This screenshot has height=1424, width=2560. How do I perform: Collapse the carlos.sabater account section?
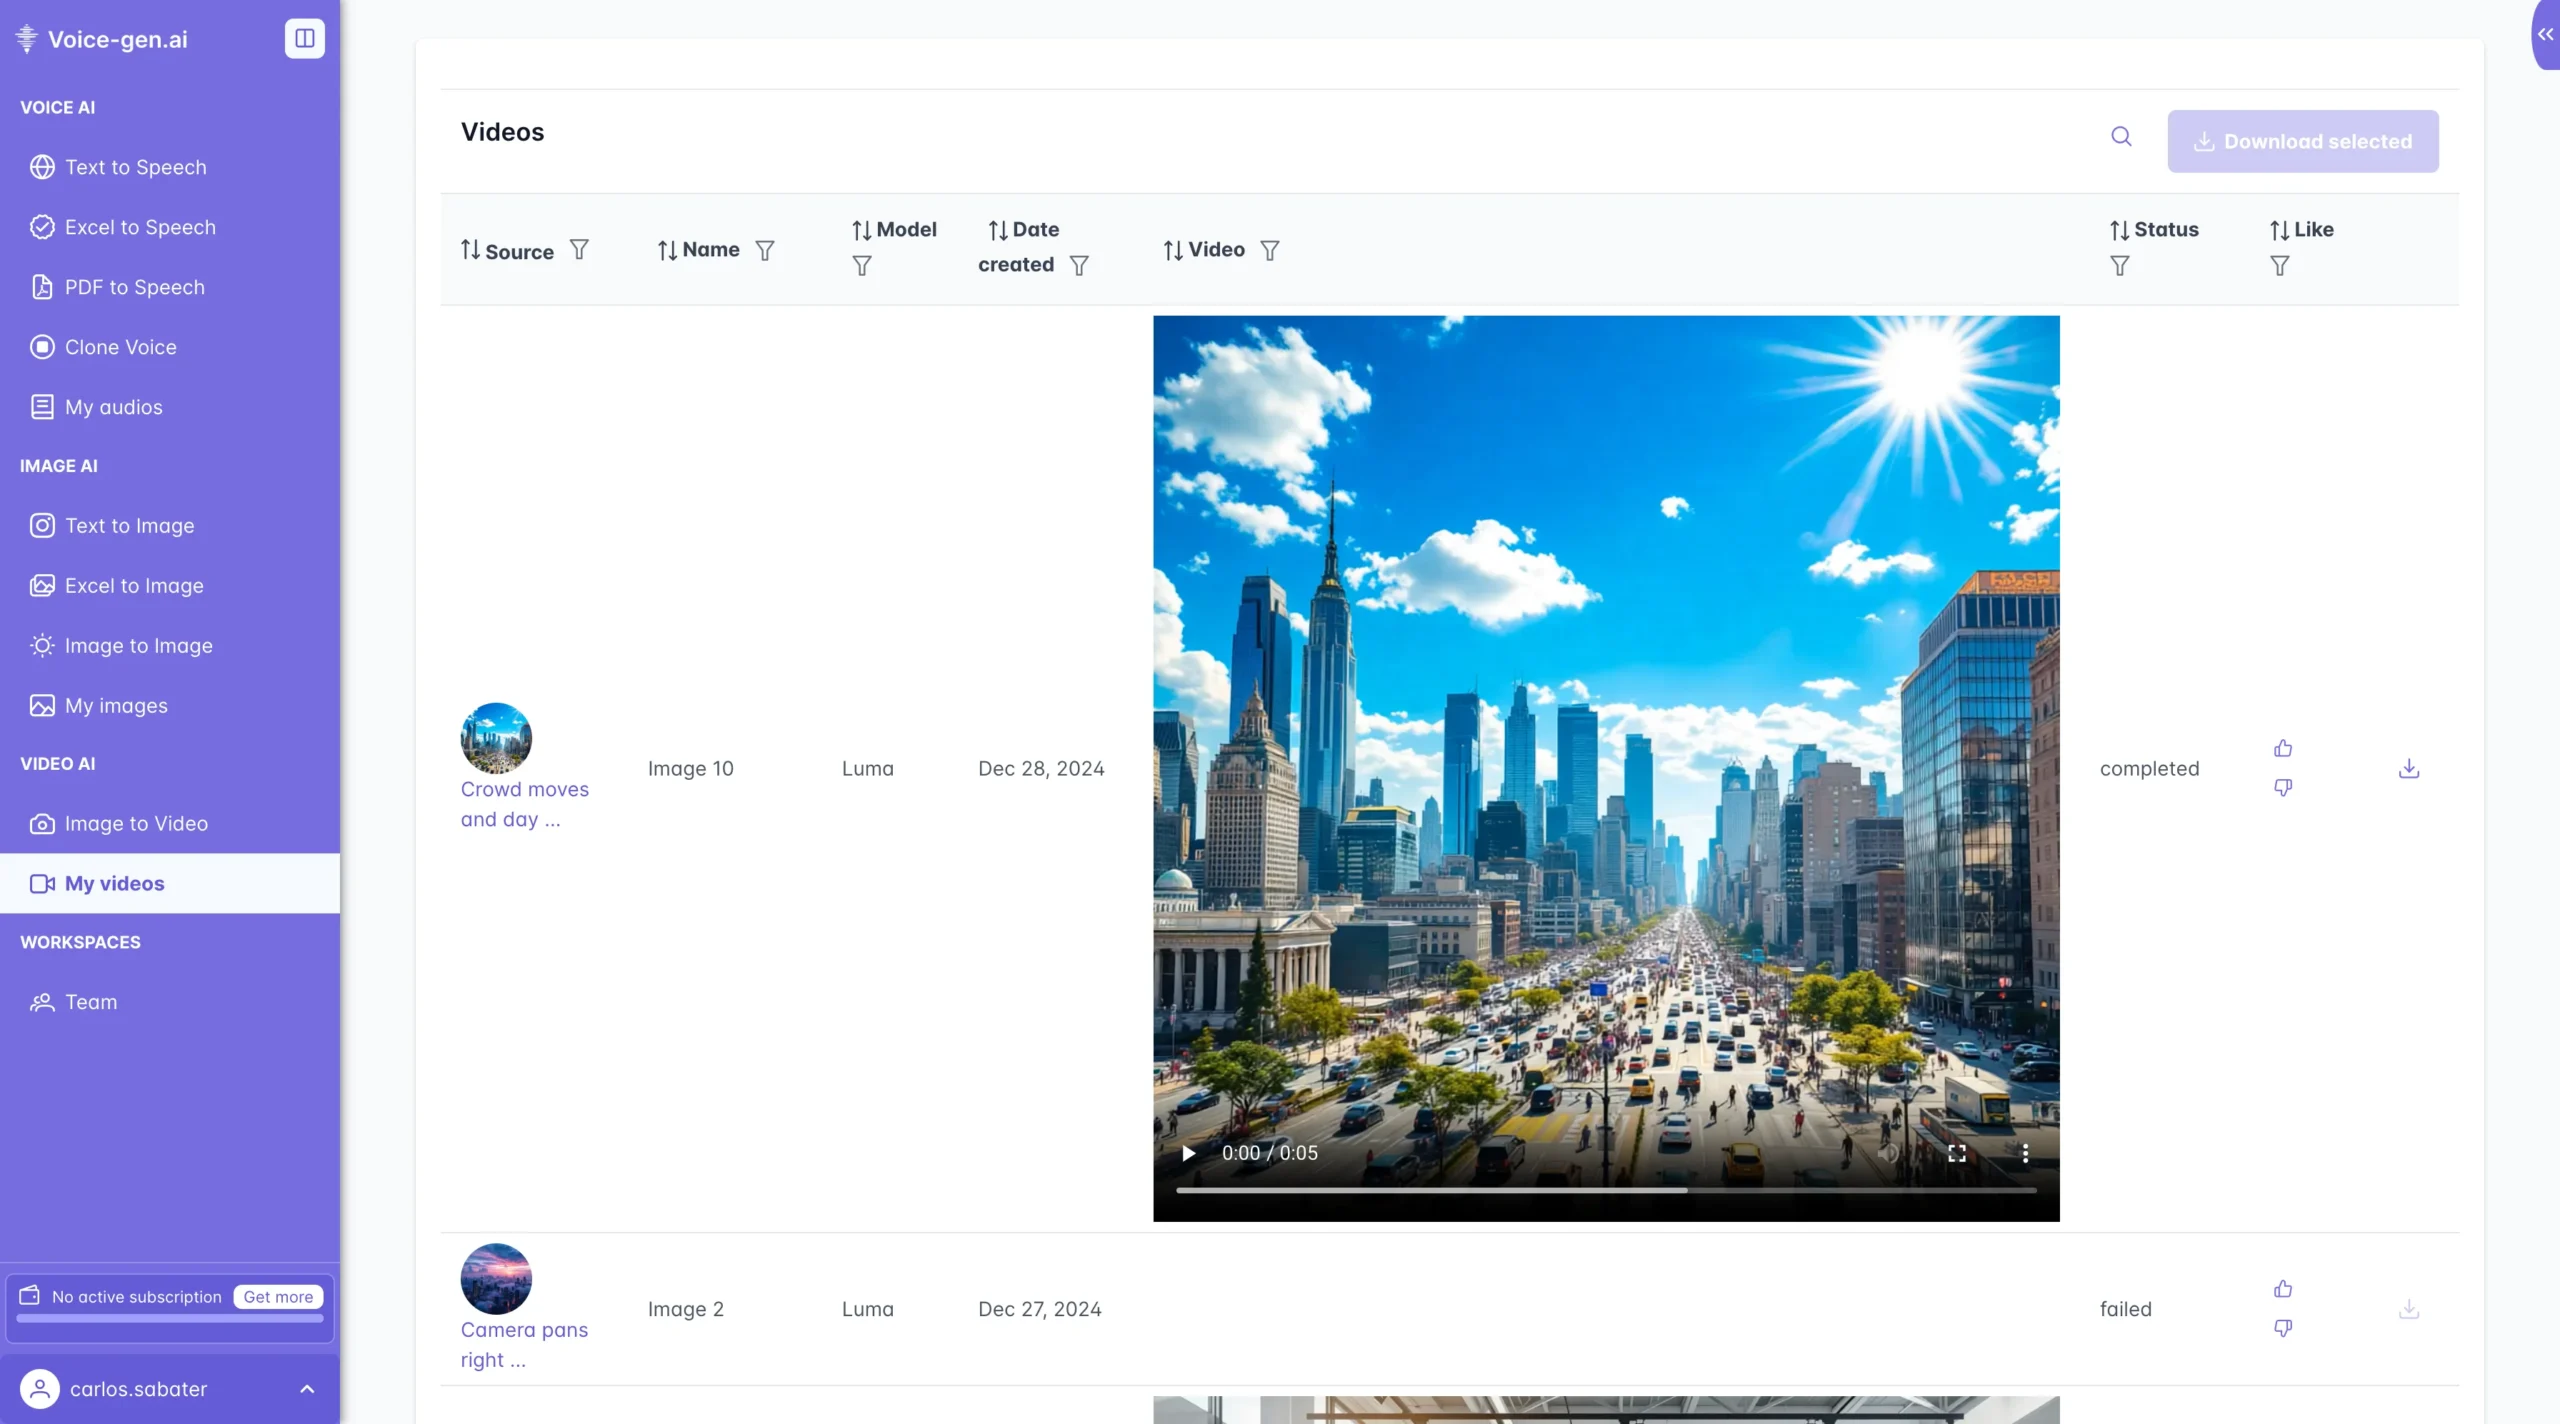coord(307,1389)
